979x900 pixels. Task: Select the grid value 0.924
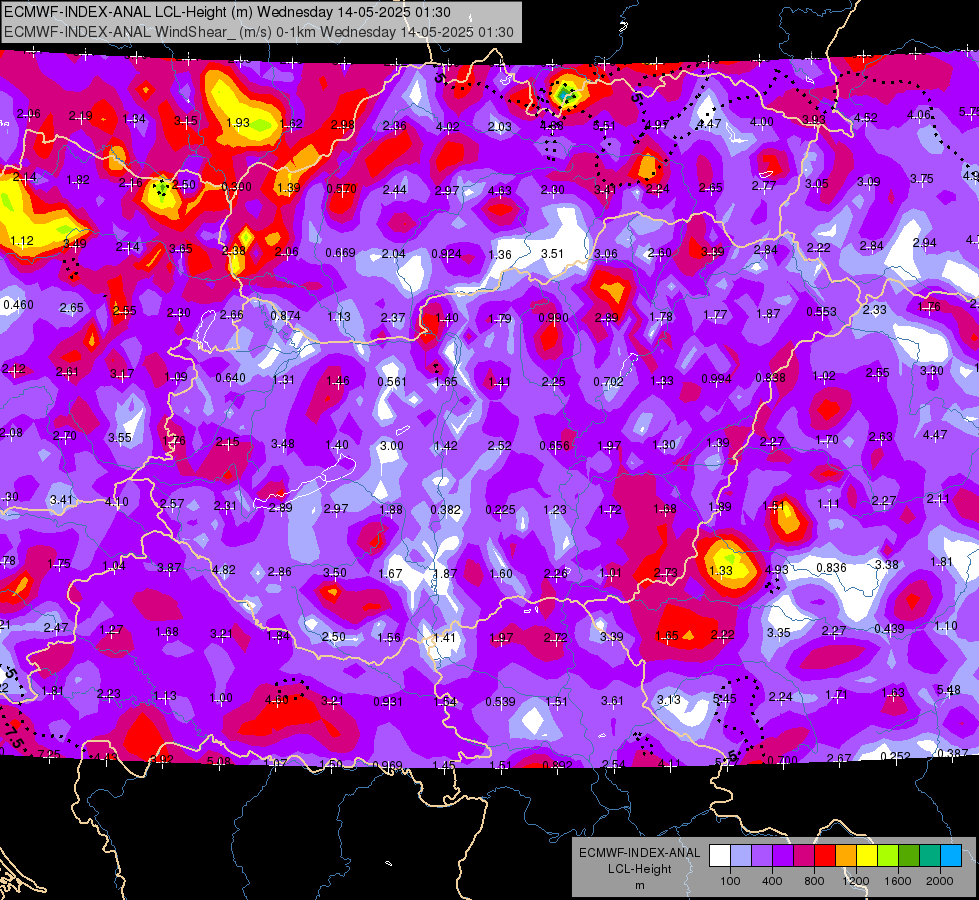[446, 254]
